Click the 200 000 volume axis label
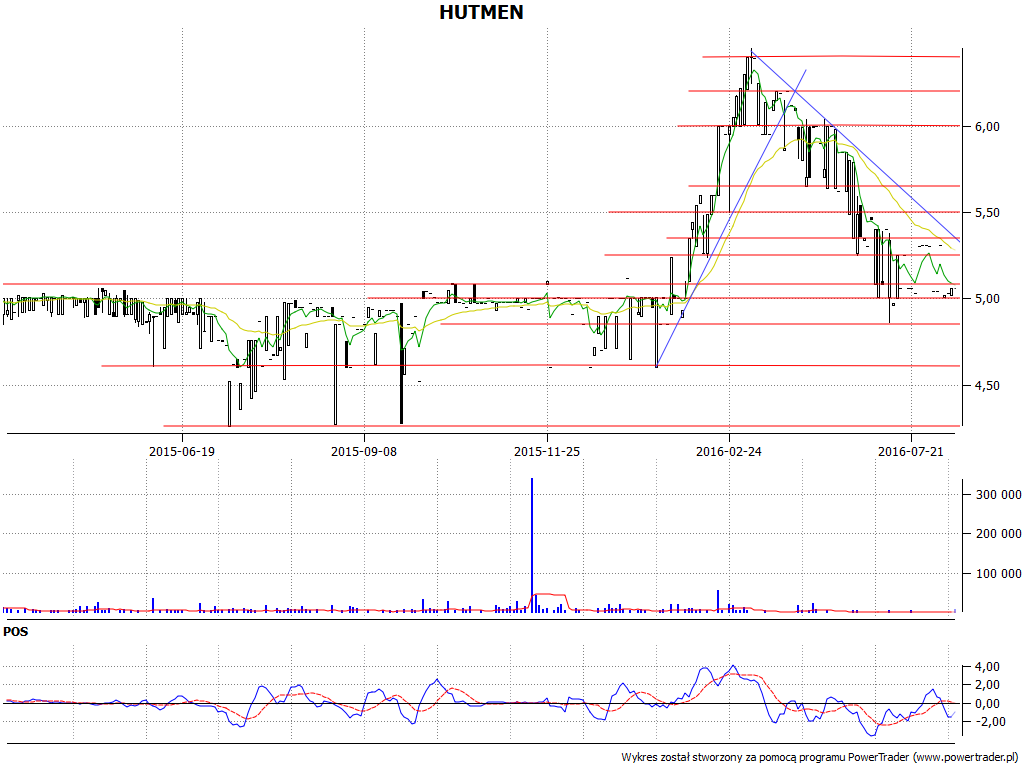 click(x=998, y=534)
